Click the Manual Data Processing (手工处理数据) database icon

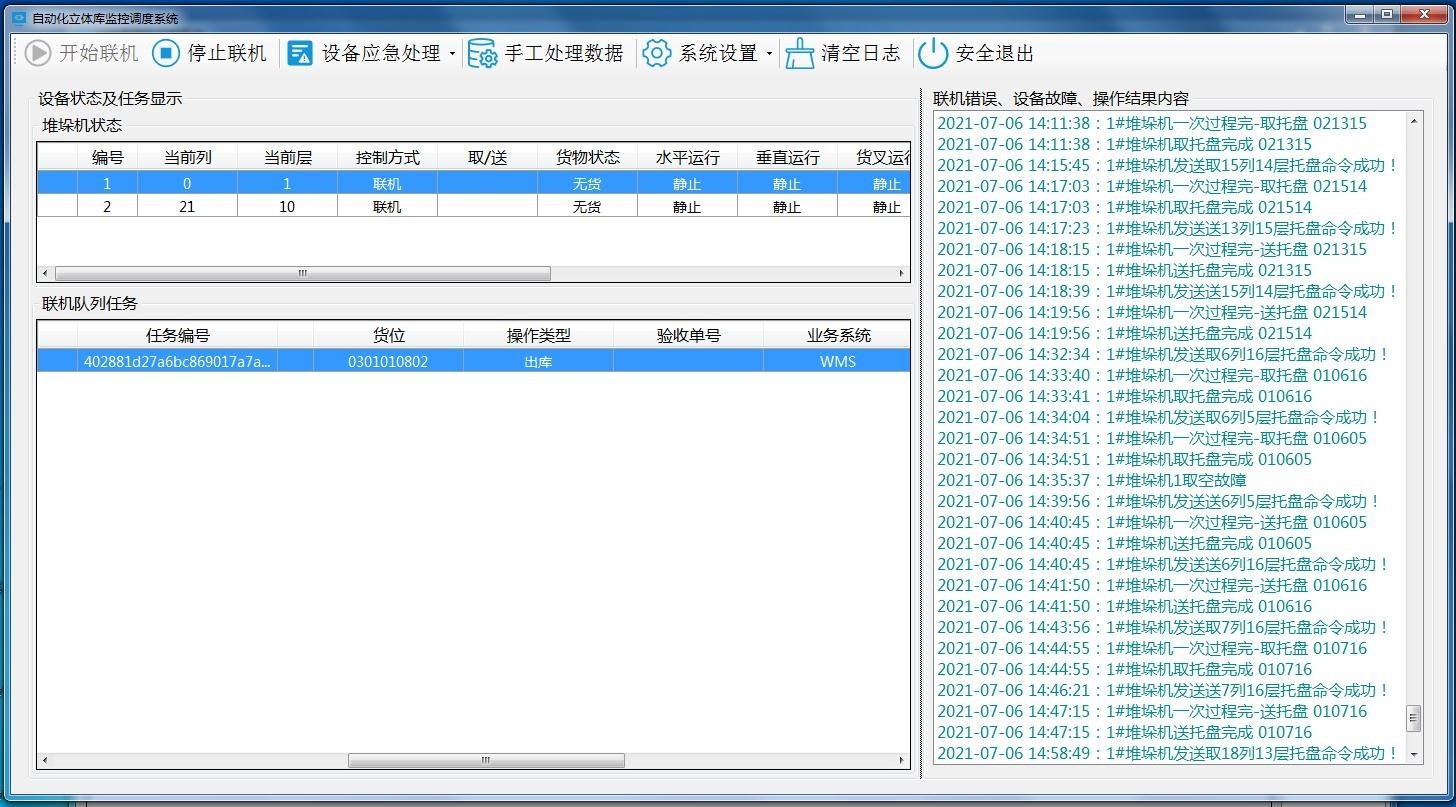point(483,53)
